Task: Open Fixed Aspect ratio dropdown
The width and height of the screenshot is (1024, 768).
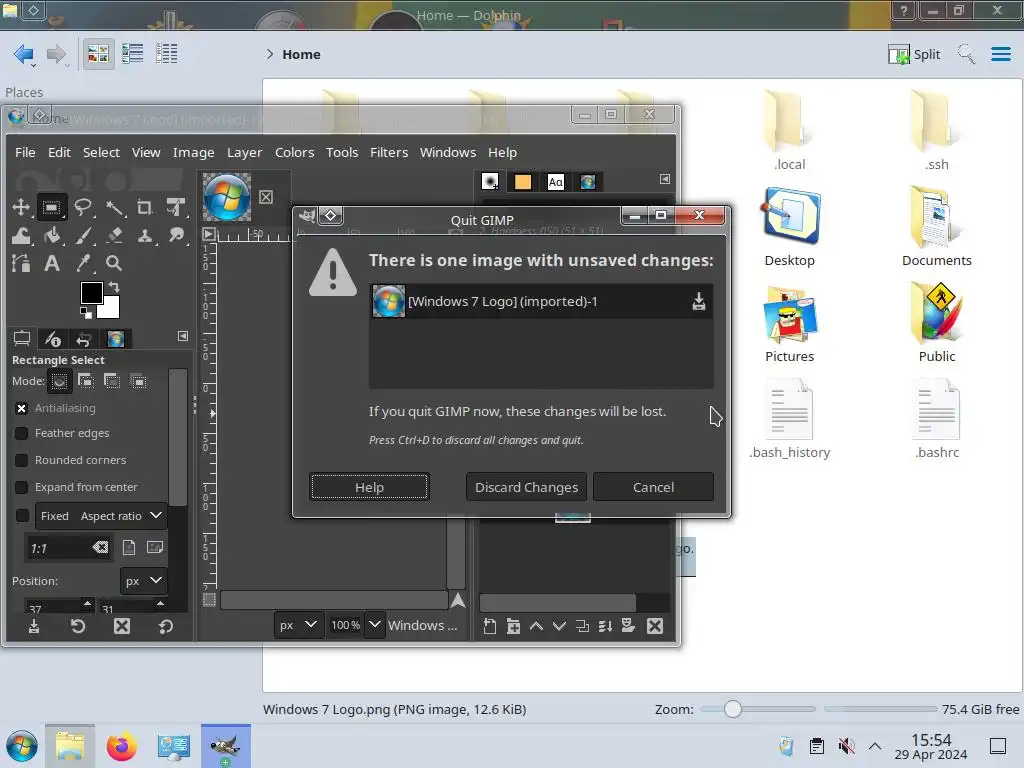Action: click(101, 515)
